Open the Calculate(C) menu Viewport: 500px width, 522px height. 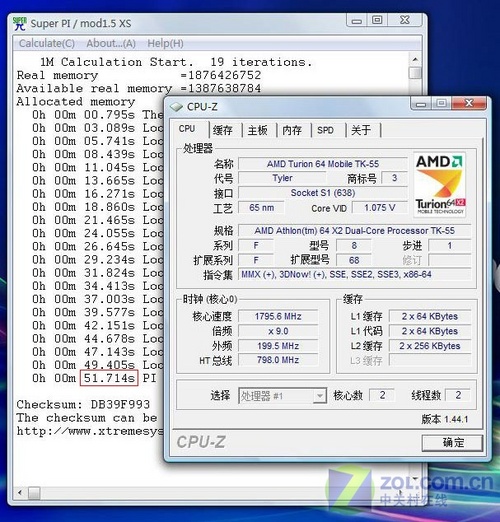tap(47, 43)
